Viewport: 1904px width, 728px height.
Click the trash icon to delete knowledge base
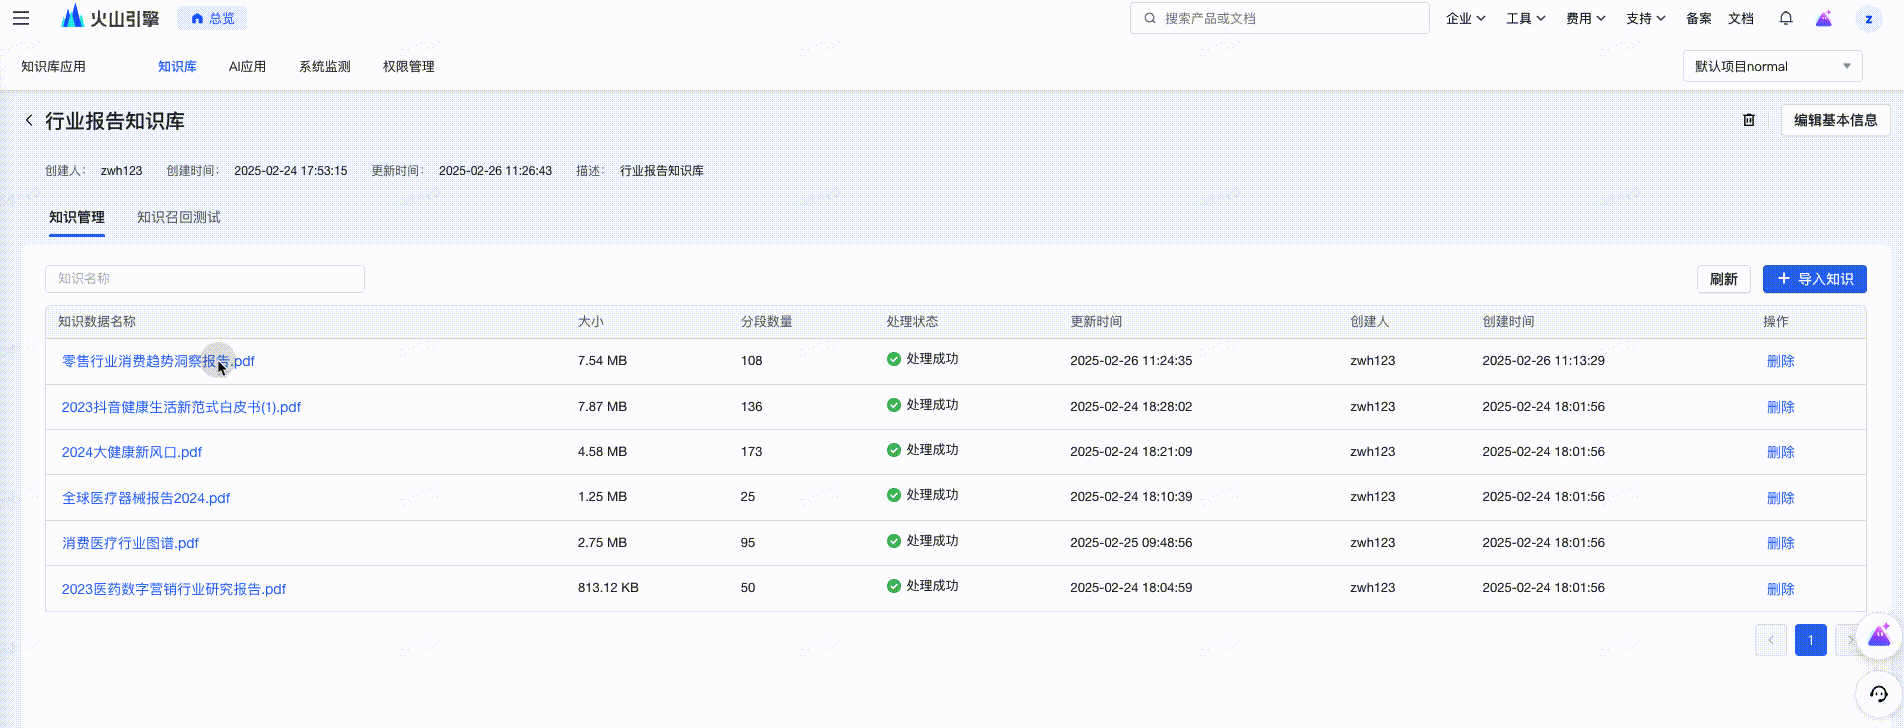pyautogui.click(x=1749, y=120)
